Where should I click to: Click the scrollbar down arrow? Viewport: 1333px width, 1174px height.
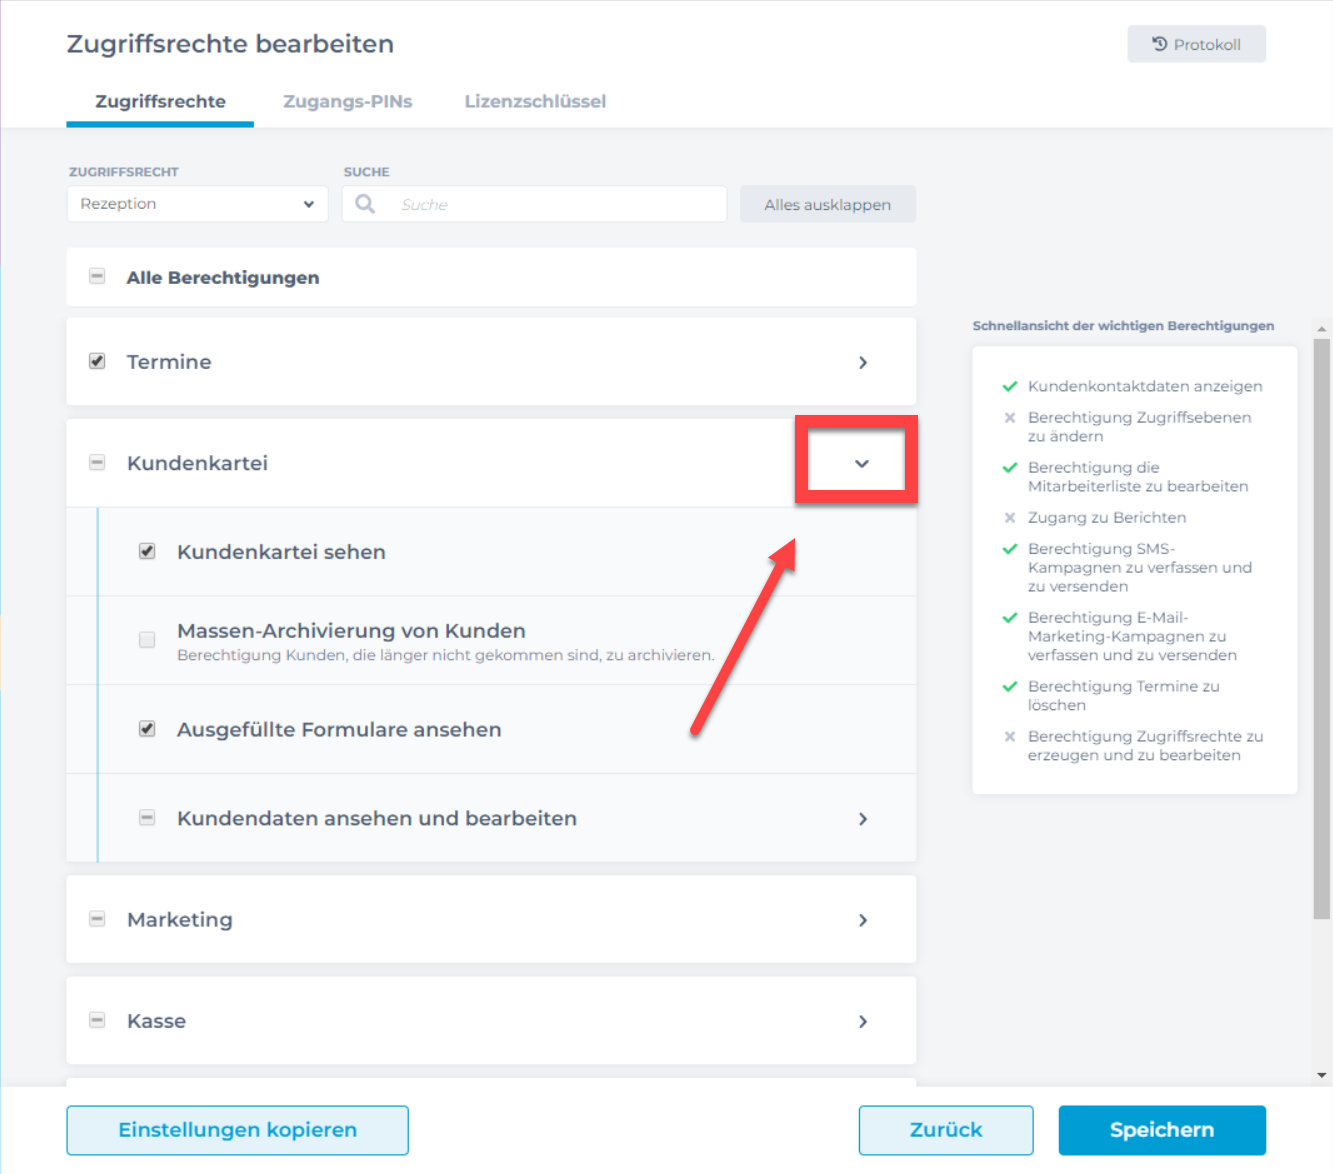(1322, 1075)
